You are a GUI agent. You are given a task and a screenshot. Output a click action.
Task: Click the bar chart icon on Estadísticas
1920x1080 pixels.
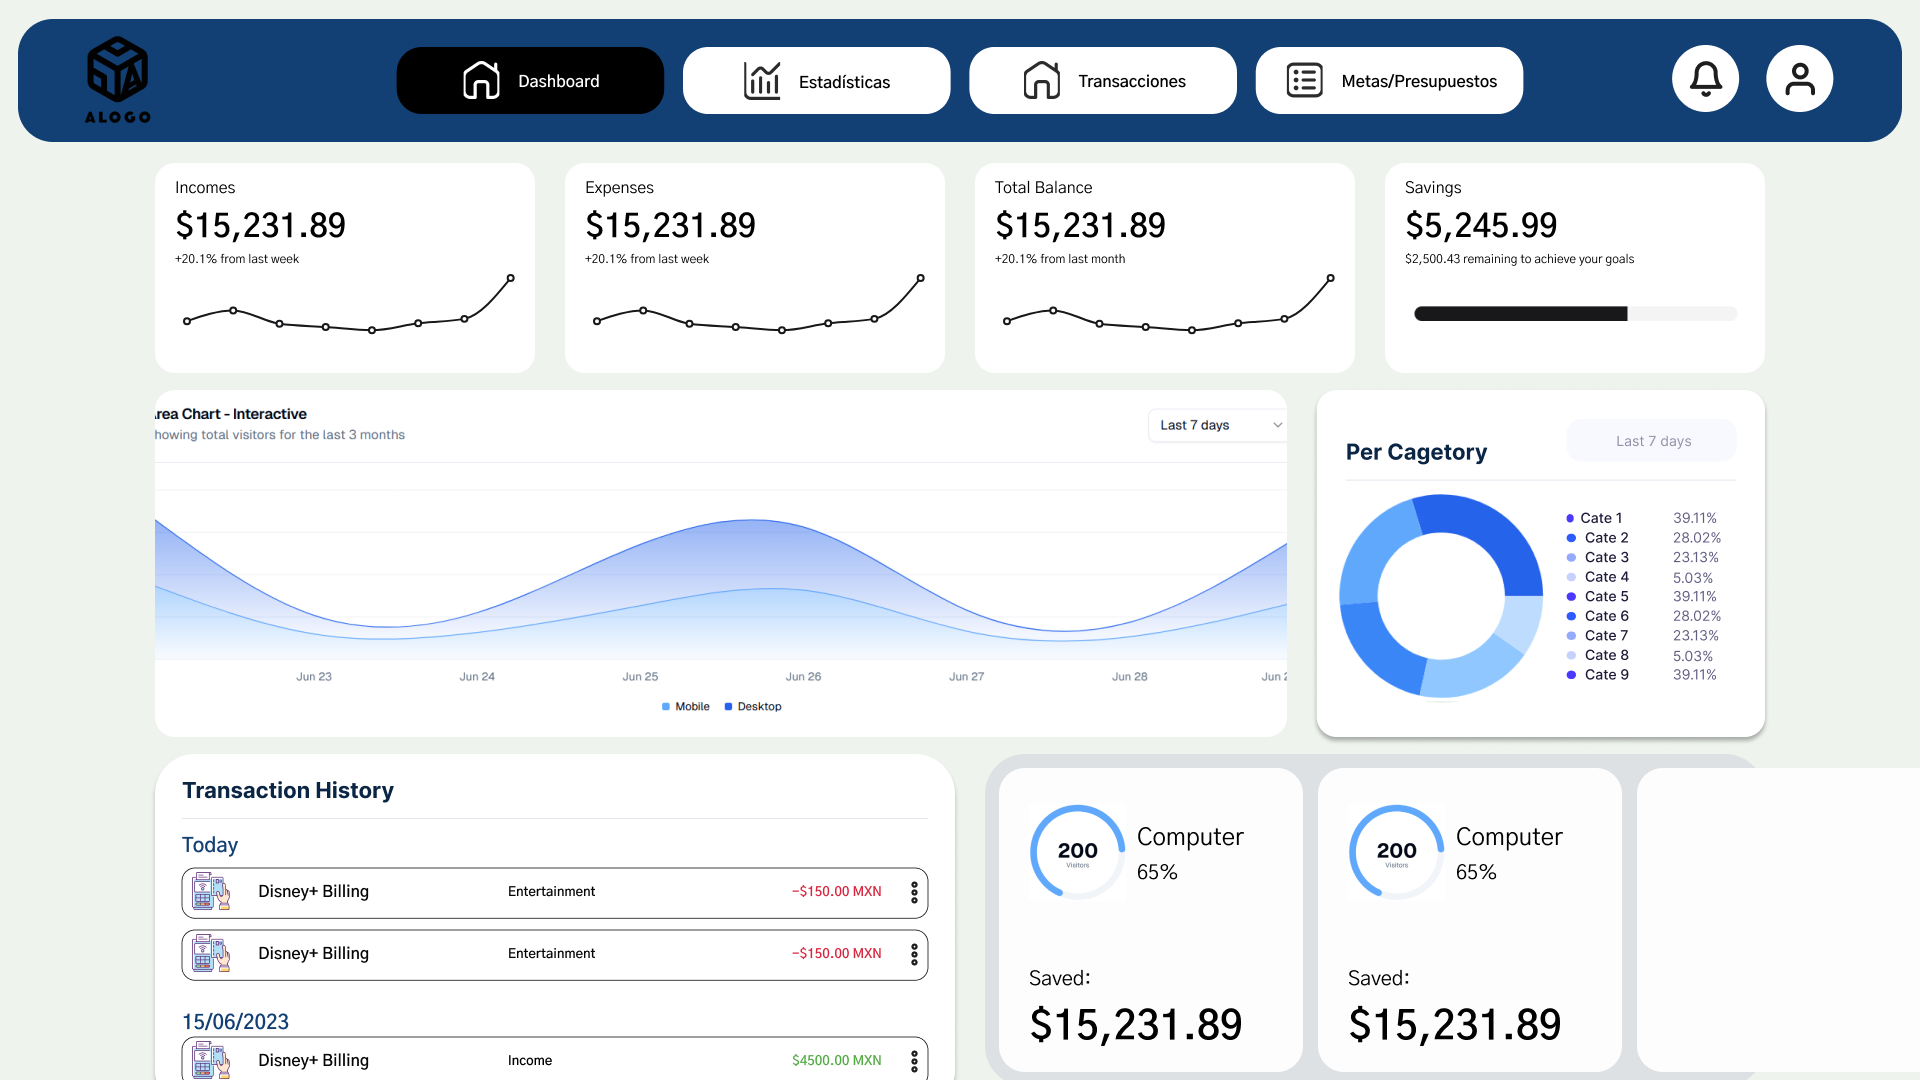point(762,80)
